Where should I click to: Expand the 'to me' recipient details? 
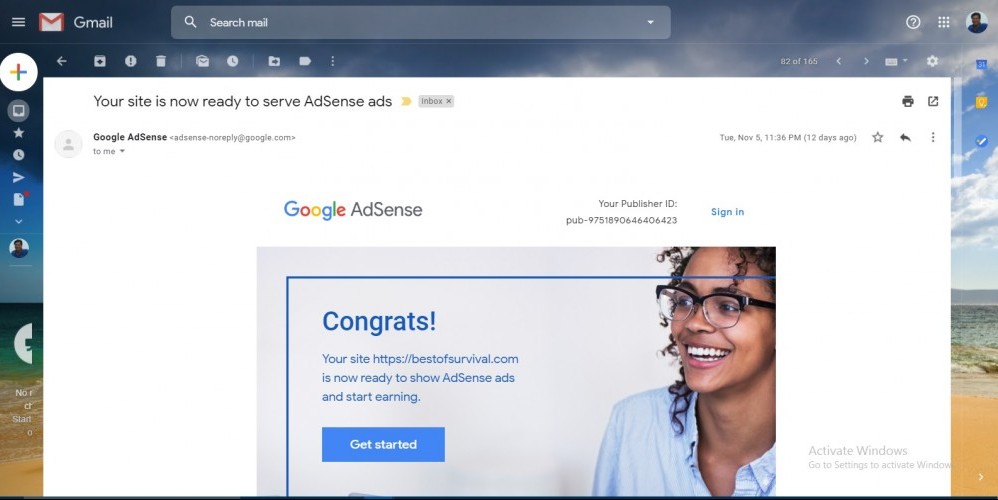pyautogui.click(x=122, y=151)
